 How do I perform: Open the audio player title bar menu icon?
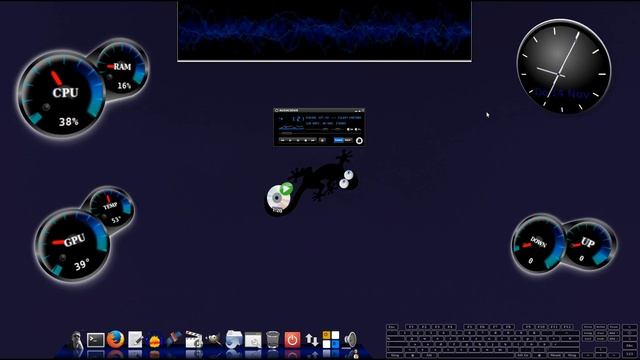pyautogui.click(x=276, y=110)
